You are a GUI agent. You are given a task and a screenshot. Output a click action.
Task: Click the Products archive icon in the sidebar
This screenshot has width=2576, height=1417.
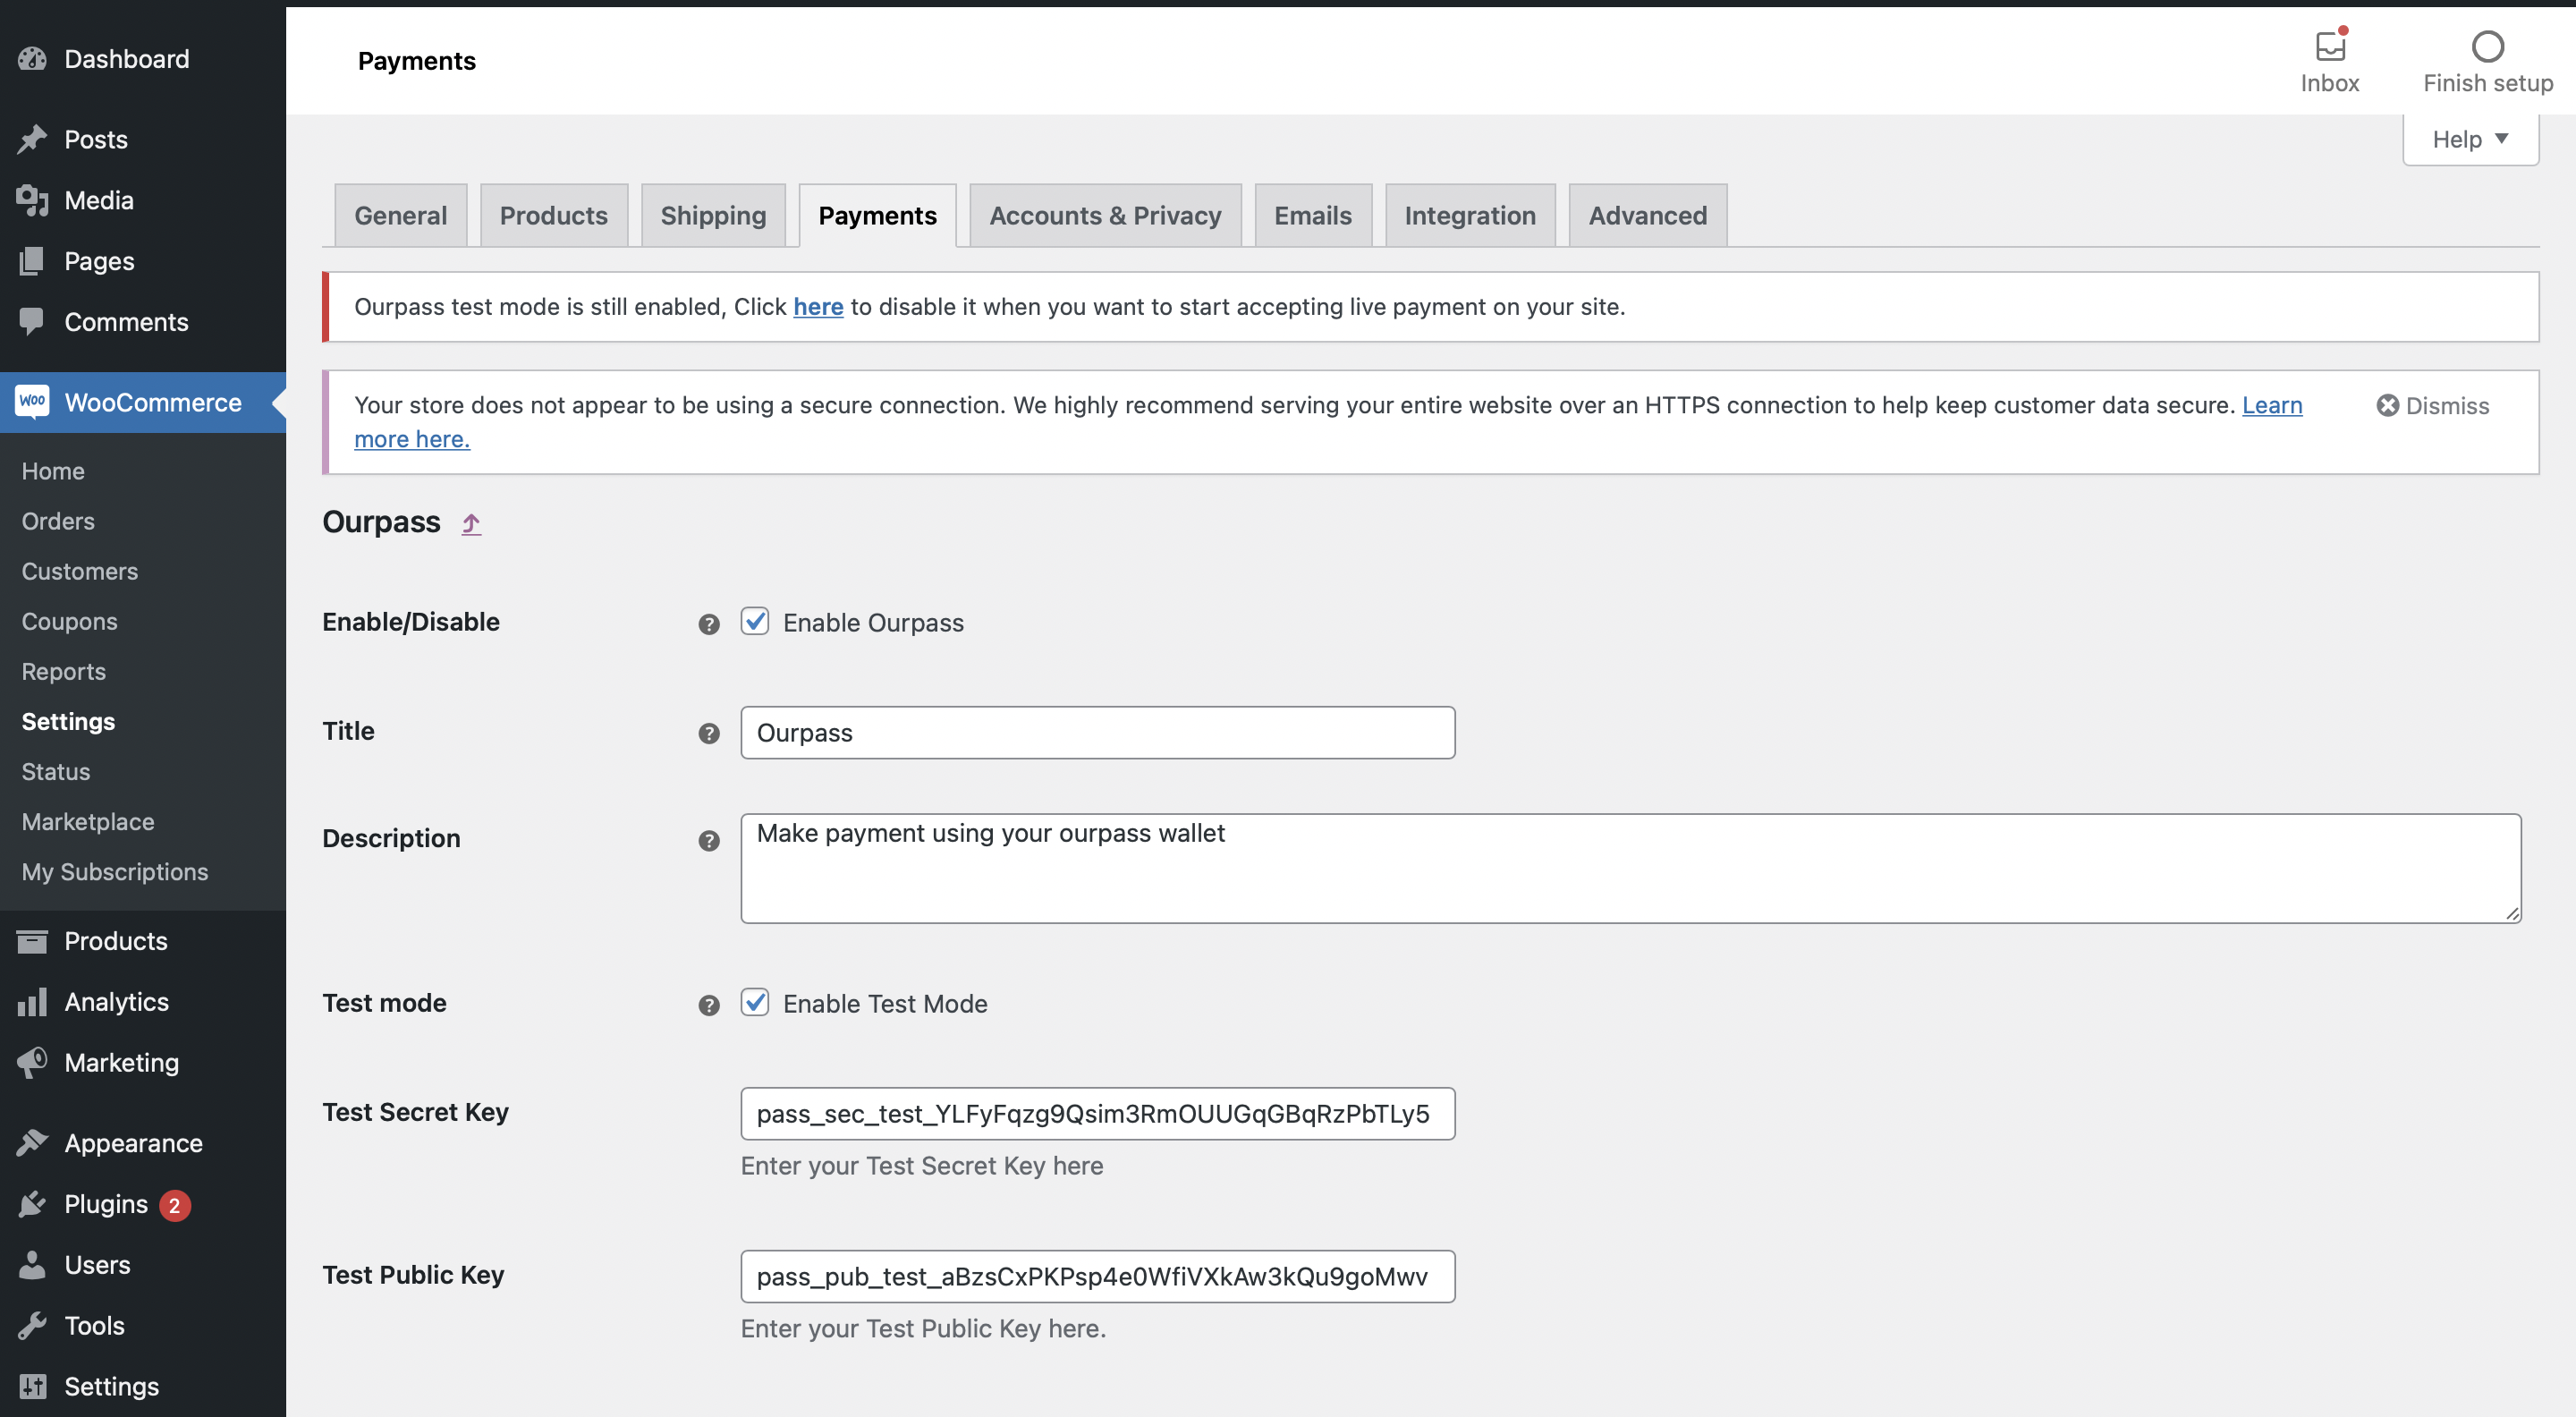click(32, 941)
